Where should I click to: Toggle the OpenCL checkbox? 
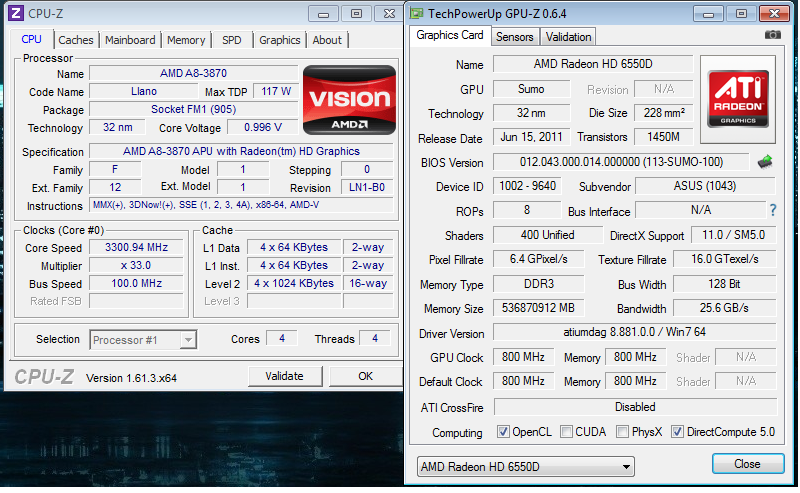coord(503,432)
